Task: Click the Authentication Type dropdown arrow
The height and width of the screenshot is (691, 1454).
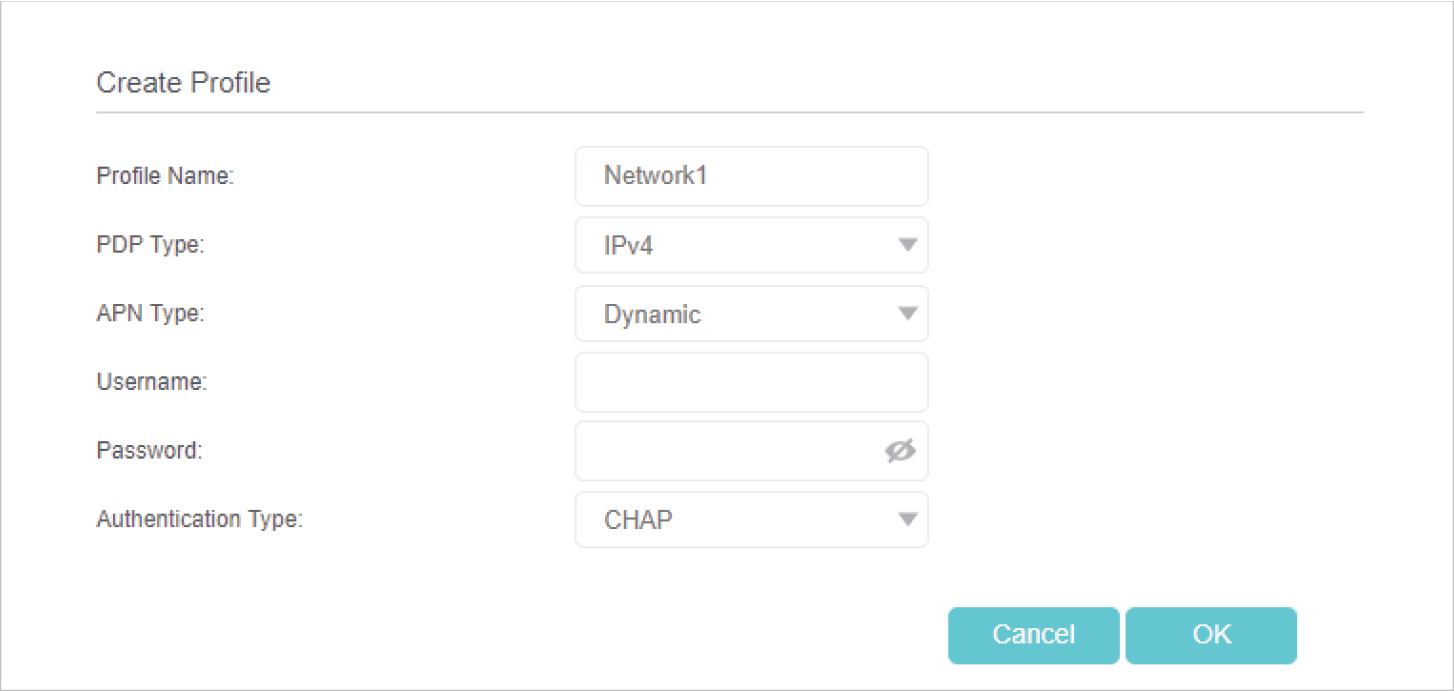Action: pos(907,519)
